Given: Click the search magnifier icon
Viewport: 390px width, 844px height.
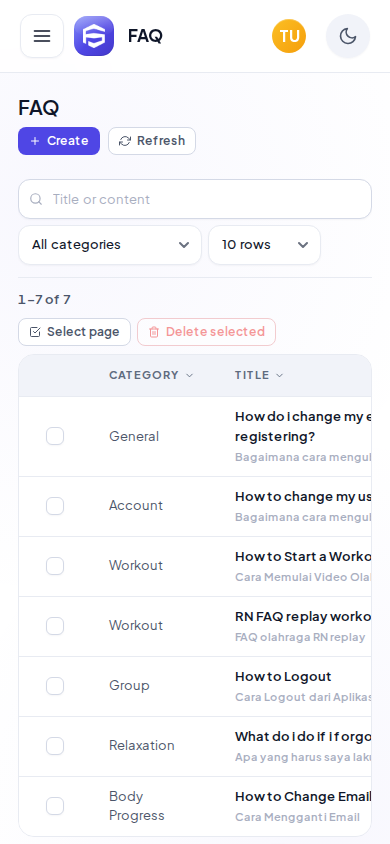Looking at the screenshot, I should 36,199.
